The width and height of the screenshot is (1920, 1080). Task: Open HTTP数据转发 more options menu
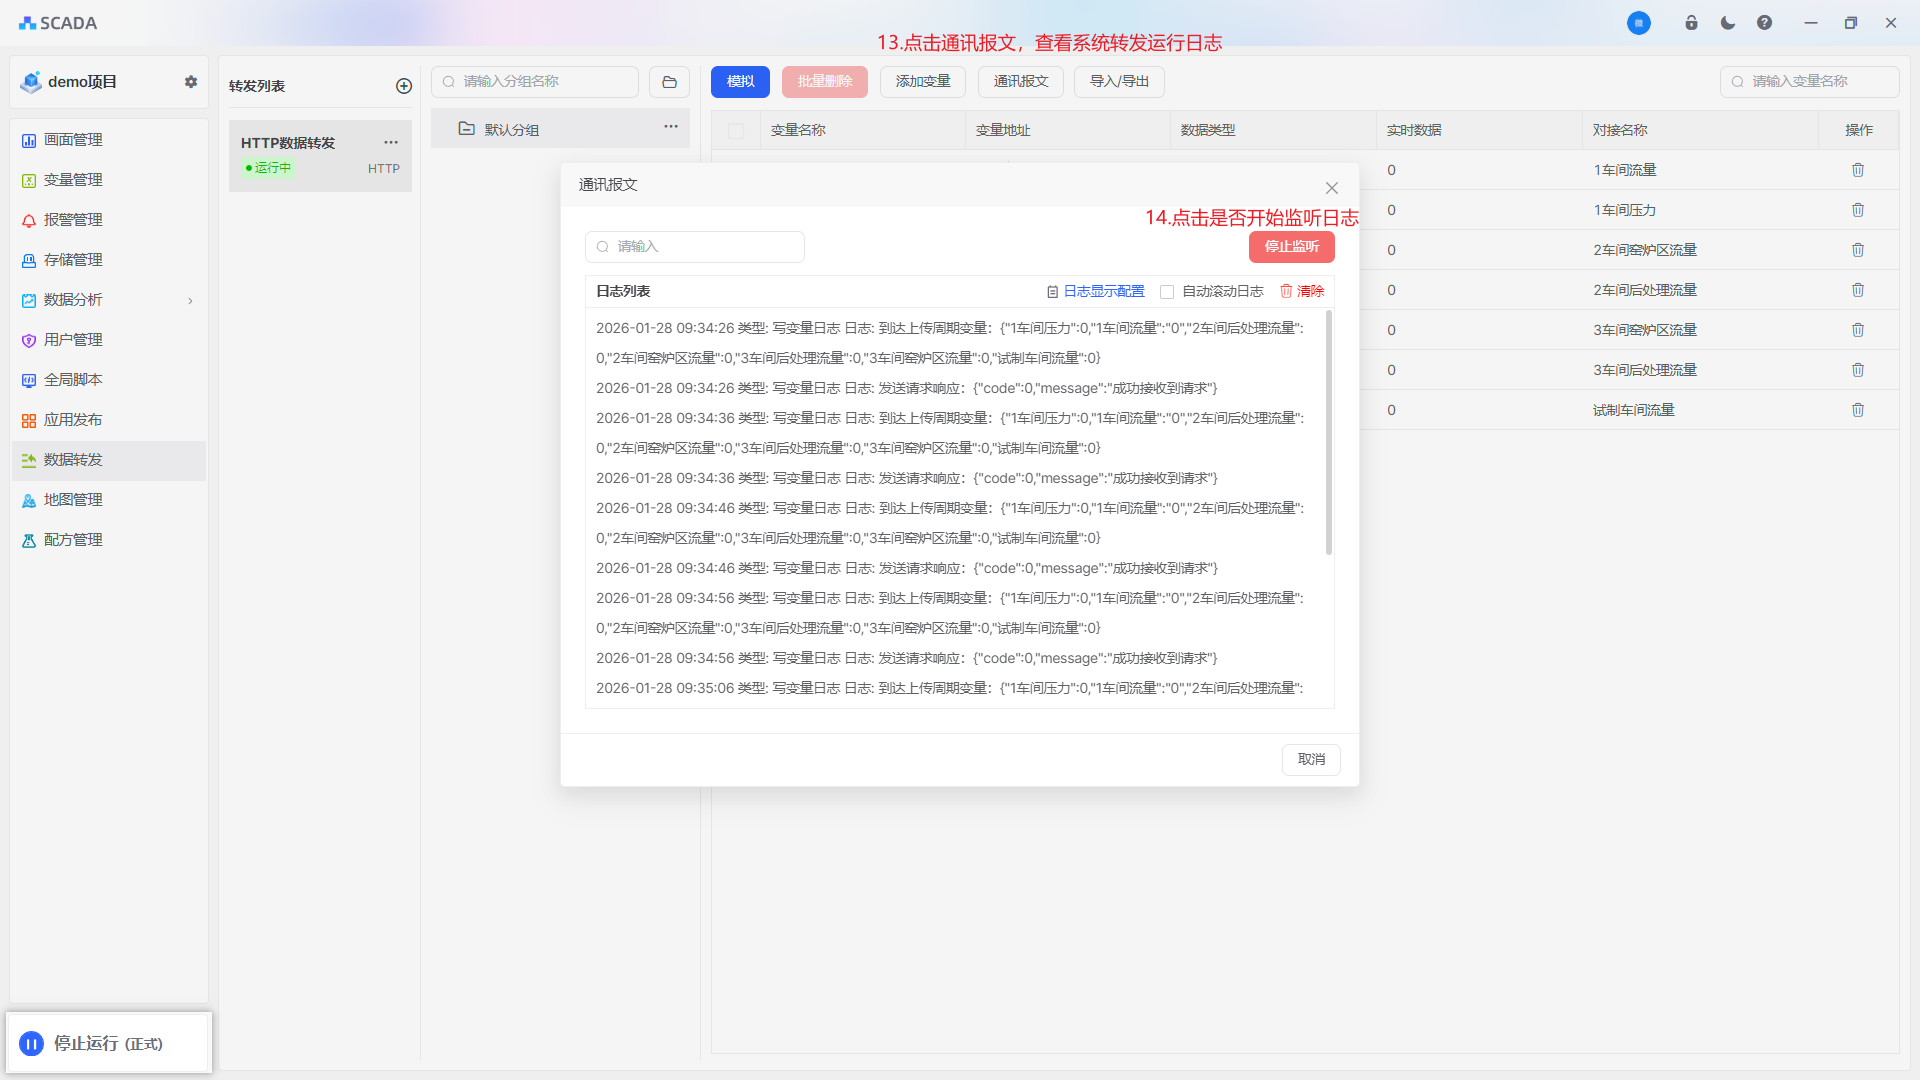click(x=391, y=142)
